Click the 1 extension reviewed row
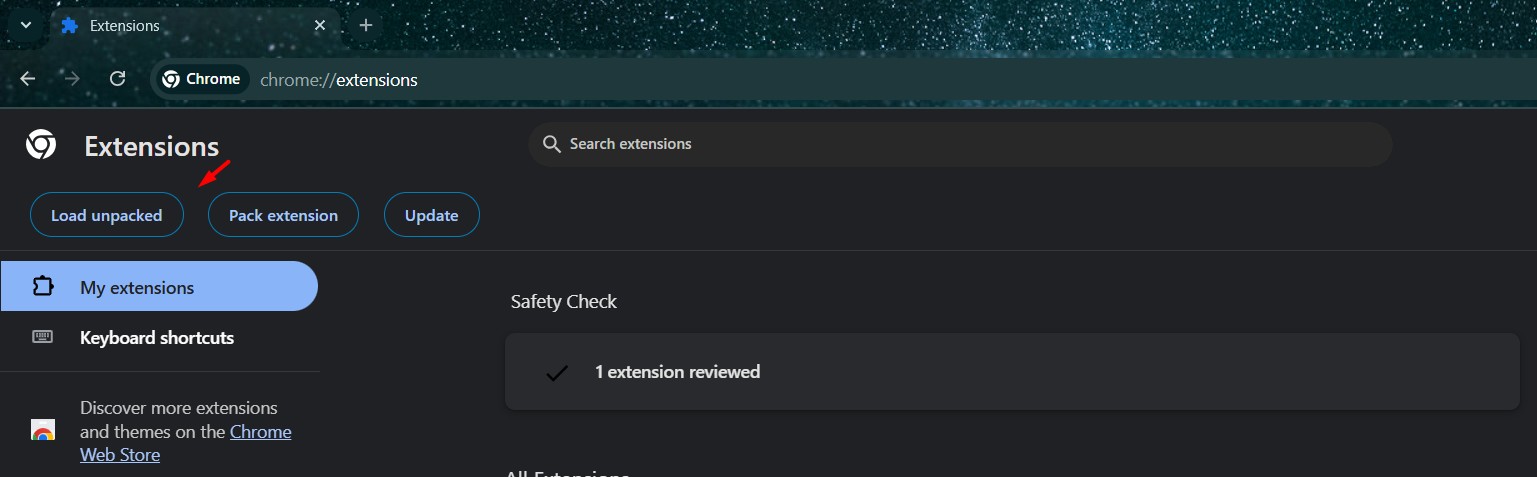1537x477 pixels. [x=1011, y=372]
